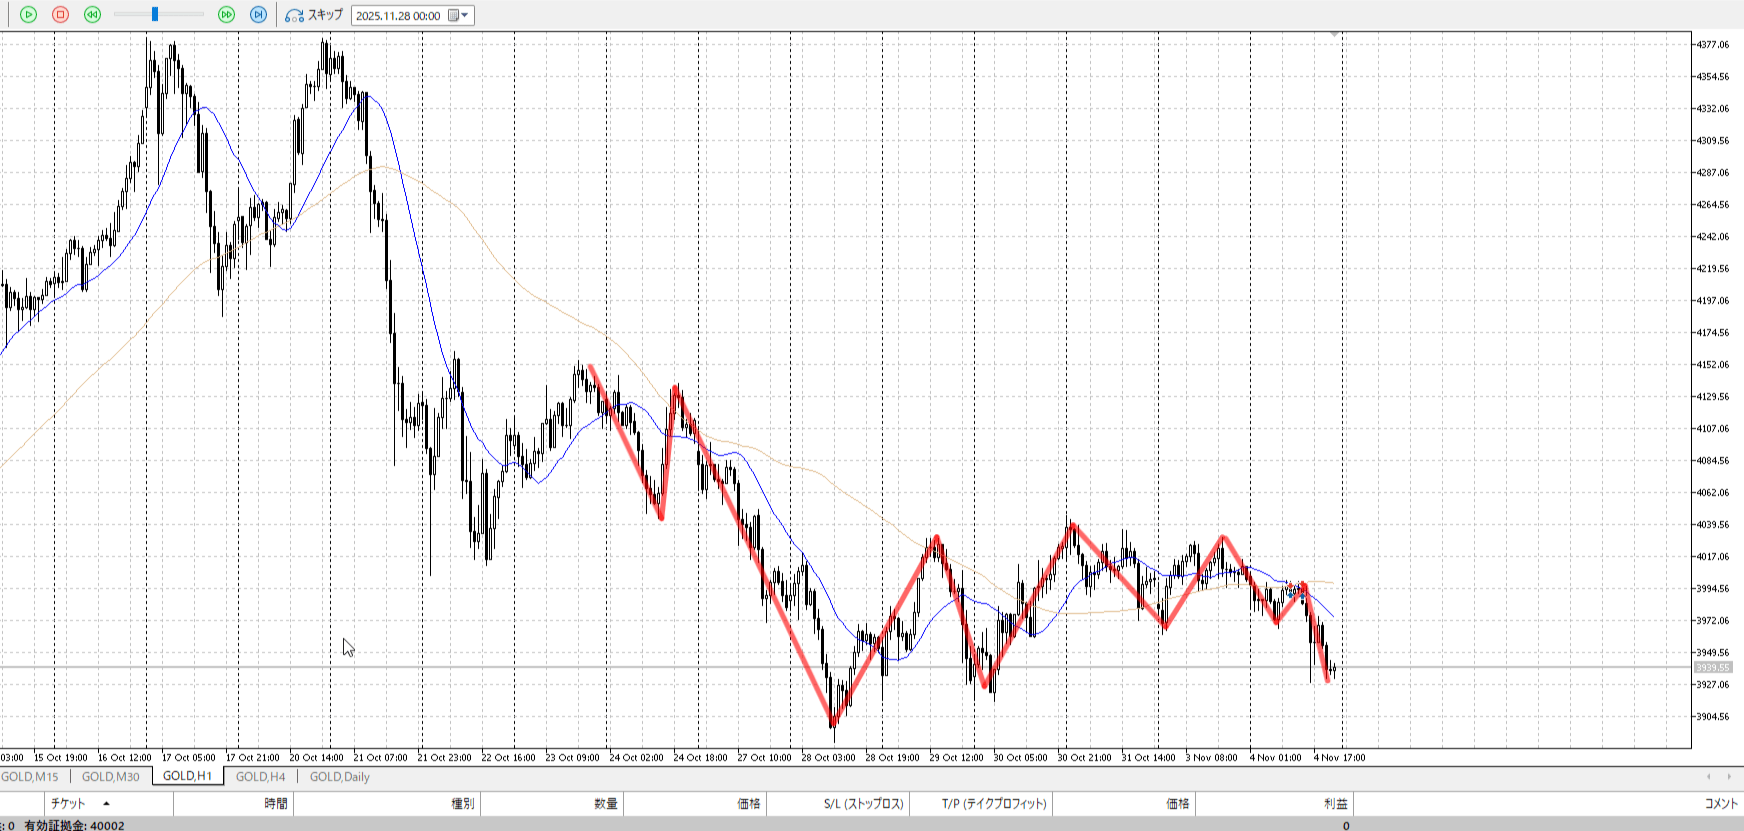Click the 利益 column header
The height and width of the screenshot is (831, 1744).
[1335, 804]
